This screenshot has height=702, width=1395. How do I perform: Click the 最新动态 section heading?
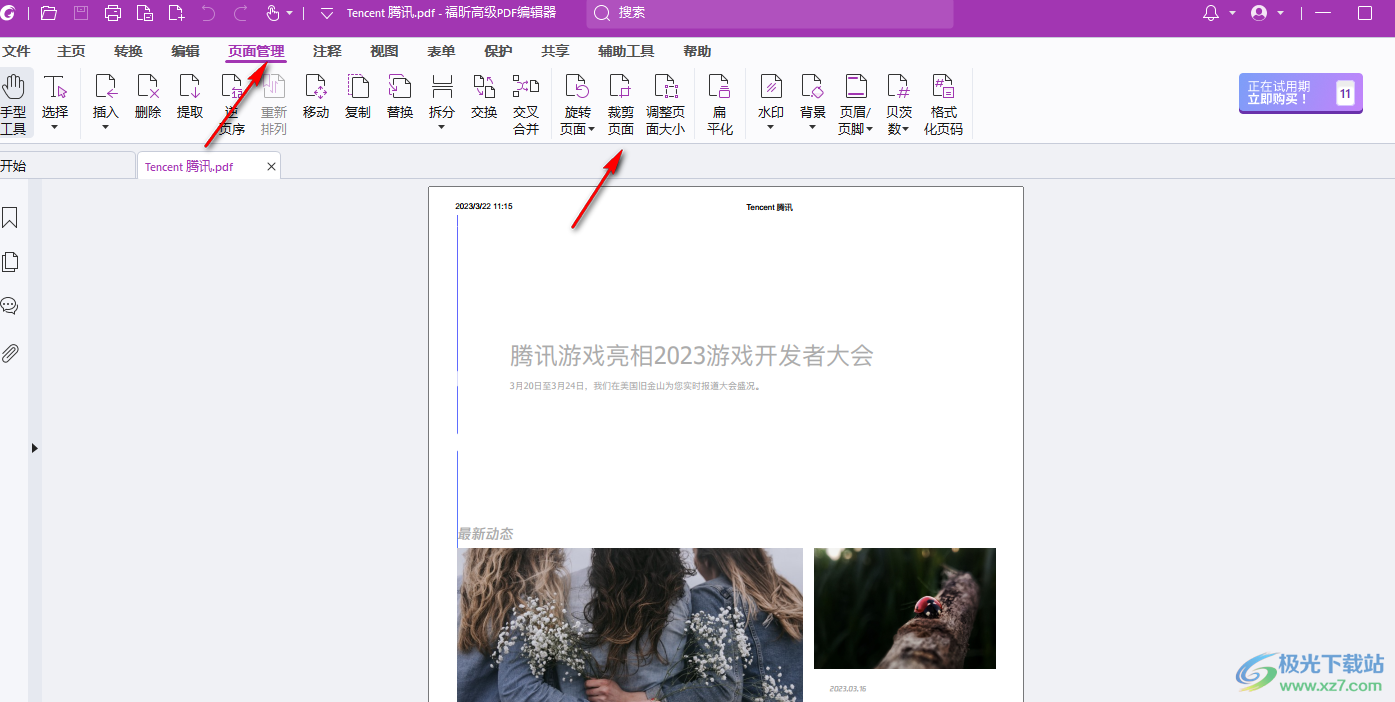click(485, 534)
